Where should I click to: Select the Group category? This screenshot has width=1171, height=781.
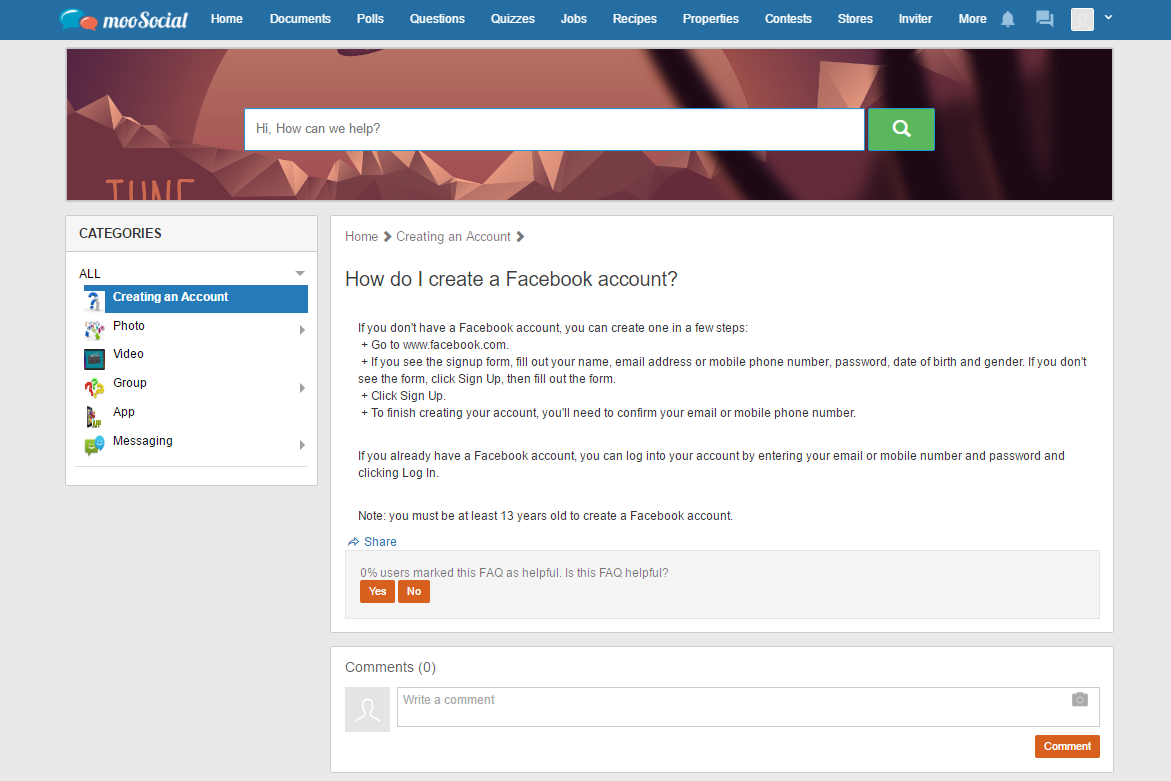[x=130, y=383]
